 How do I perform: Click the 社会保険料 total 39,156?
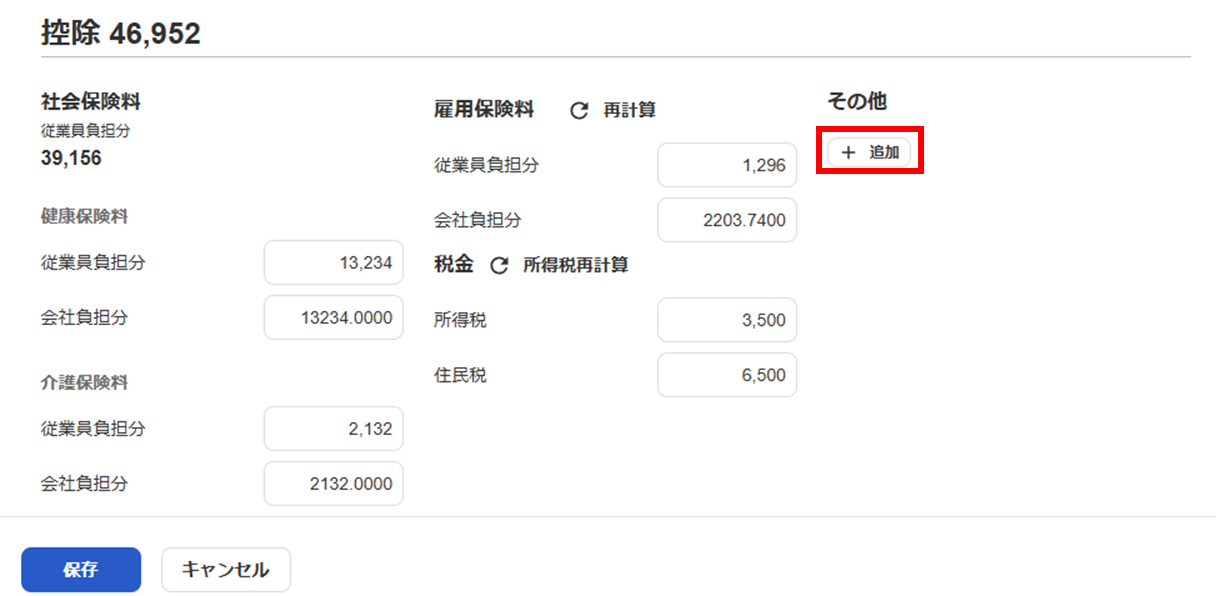pyautogui.click(x=71, y=158)
